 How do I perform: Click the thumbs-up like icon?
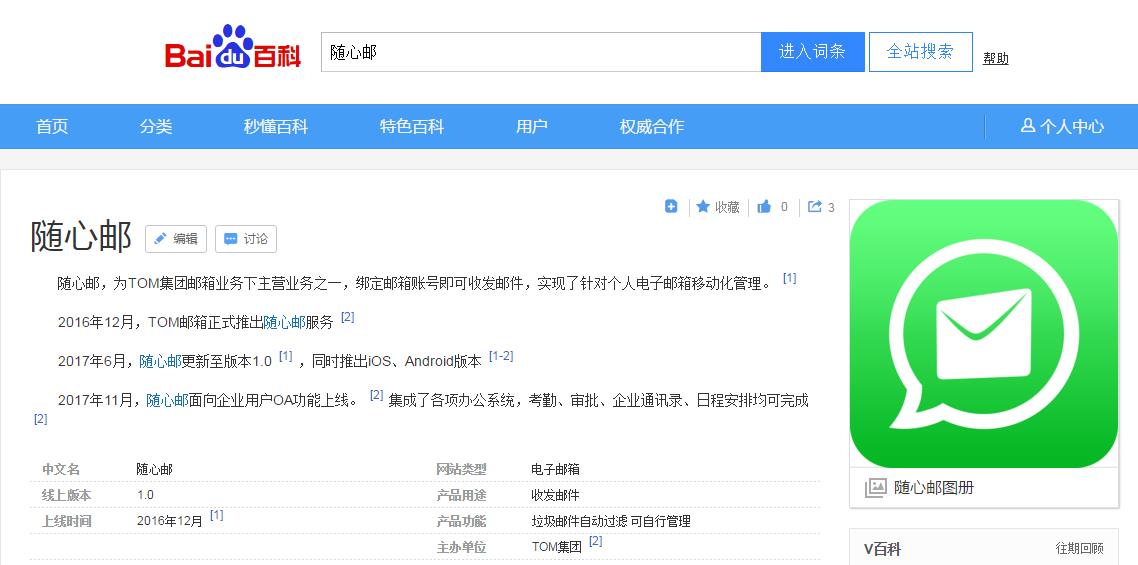click(764, 207)
